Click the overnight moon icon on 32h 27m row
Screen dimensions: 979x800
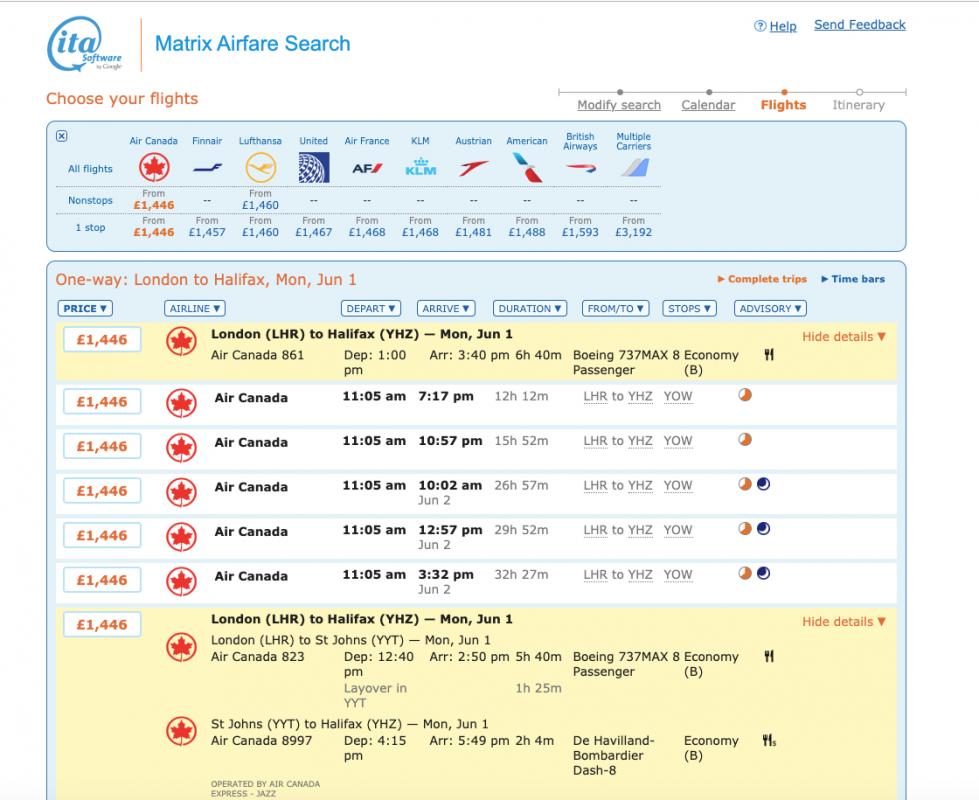point(764,573)
